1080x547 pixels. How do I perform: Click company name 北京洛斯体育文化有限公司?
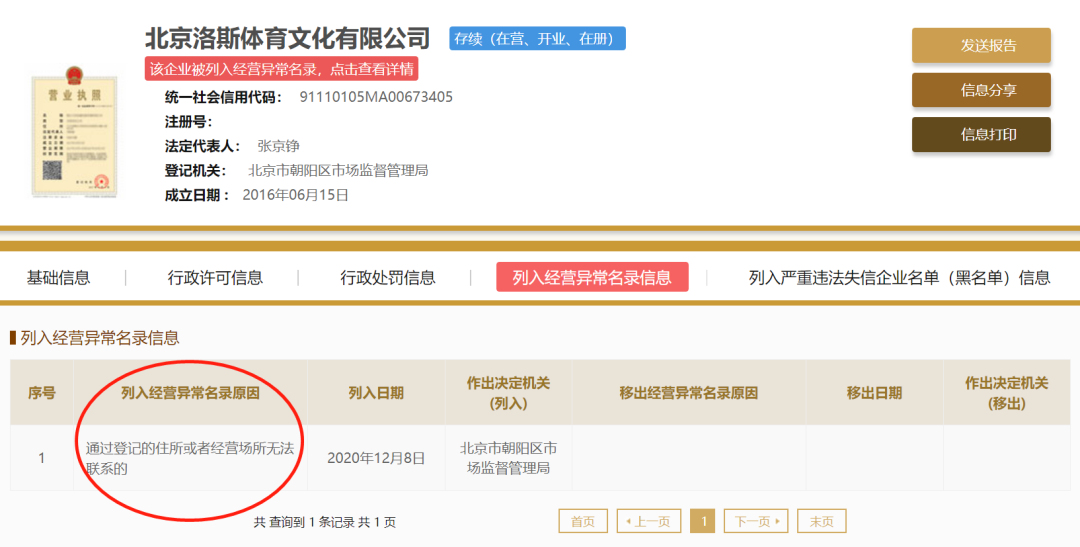[287, 39]
